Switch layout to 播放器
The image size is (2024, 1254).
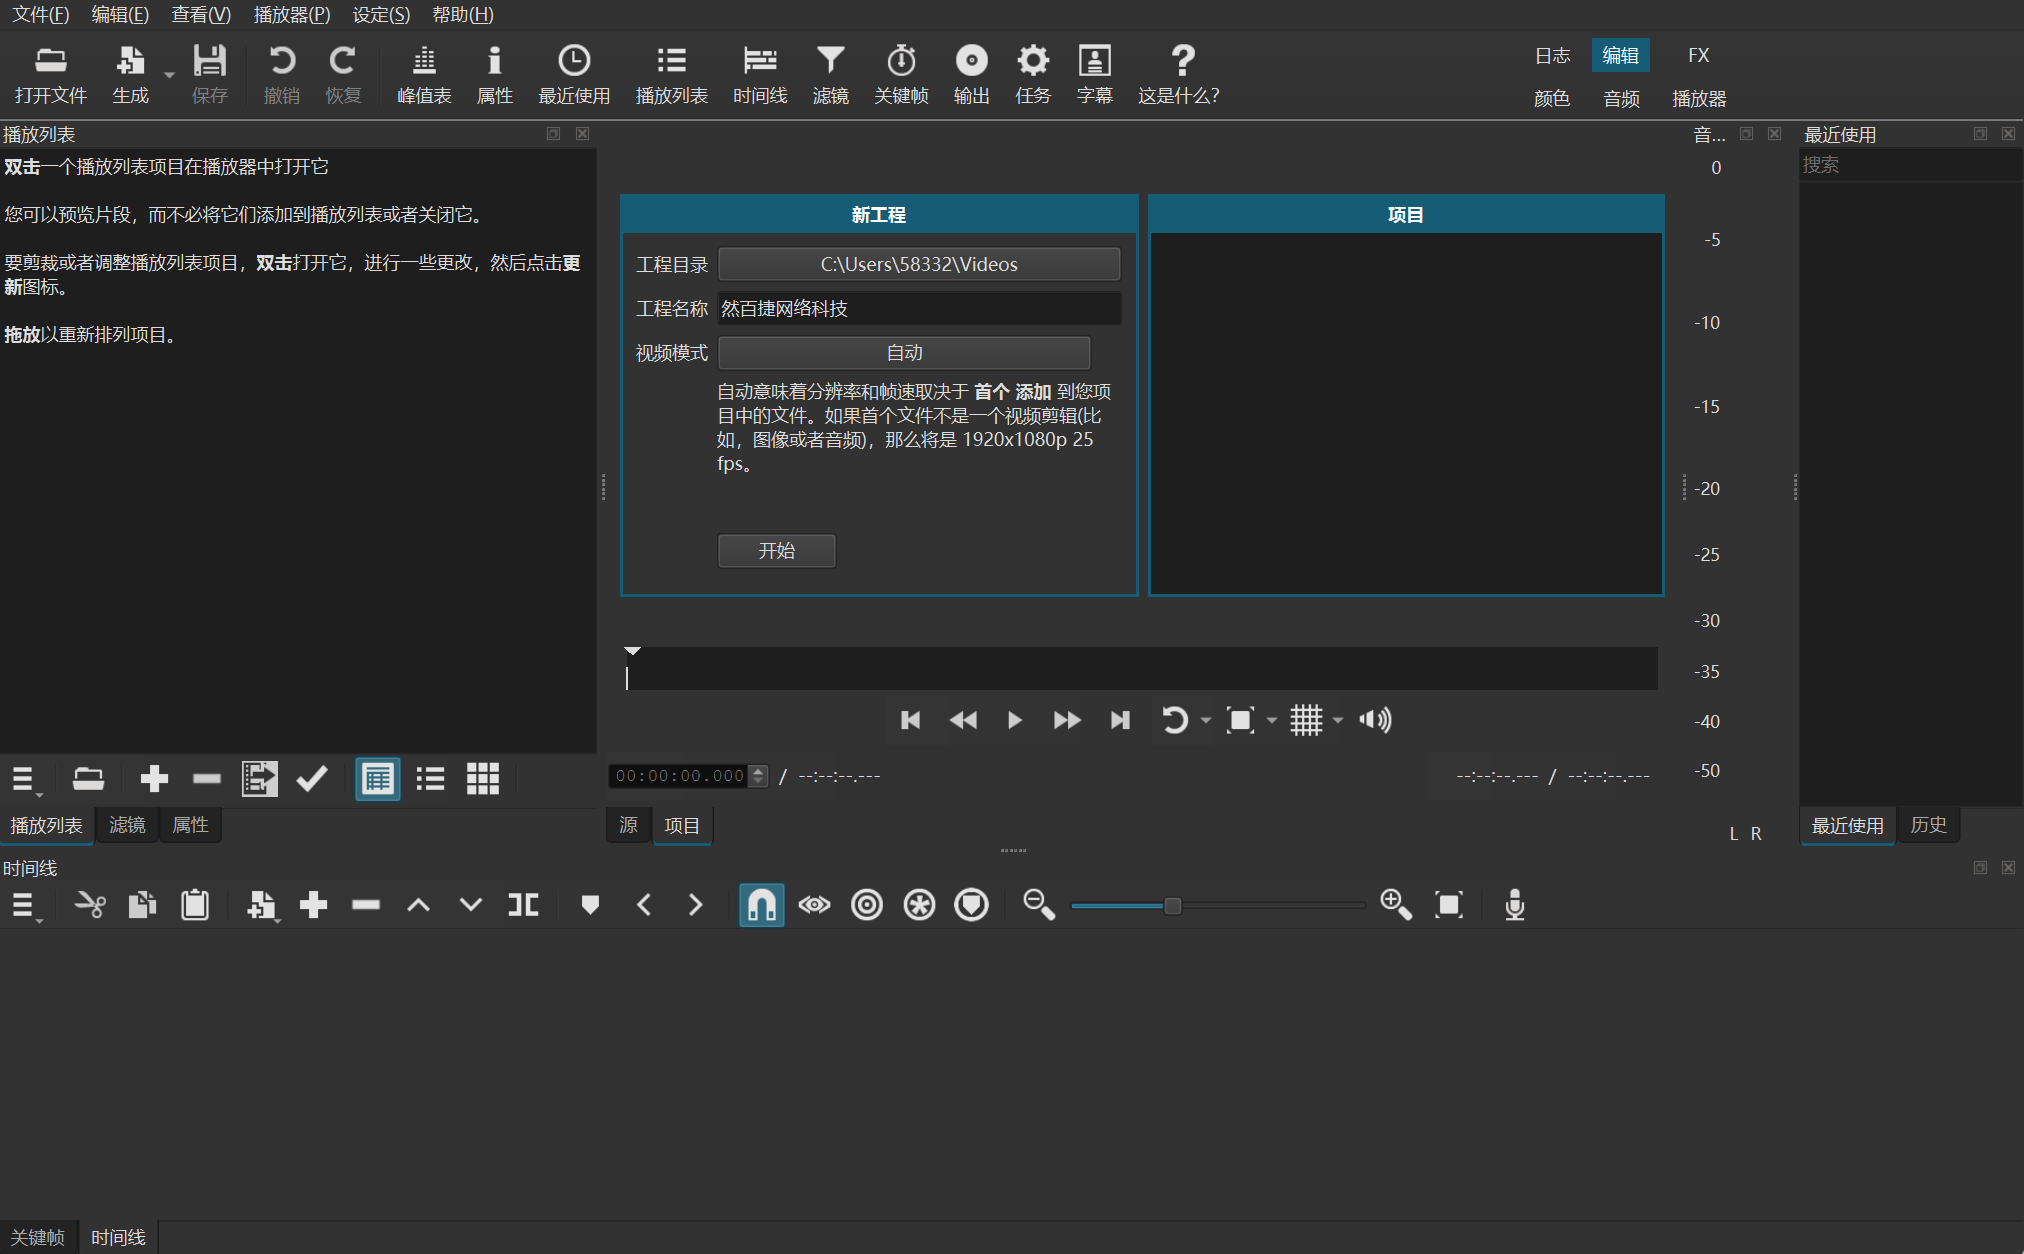1699,98
